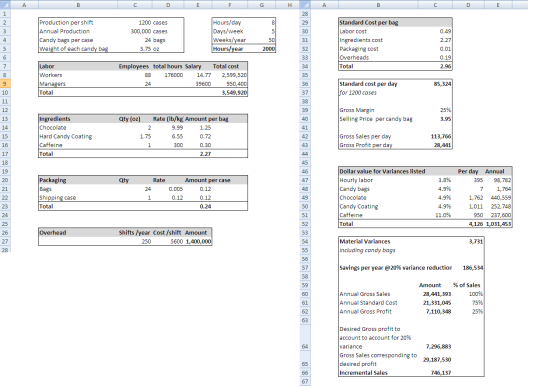Select all cells via left corner button
This screenshot has height=387, width=560.
pos(5,5)
